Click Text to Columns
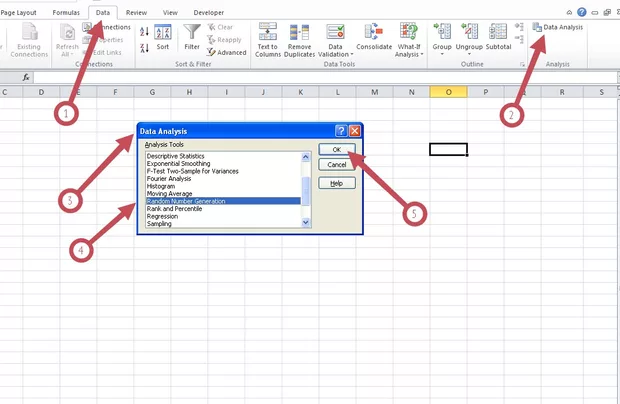The image size is (620, 404). pyautogui.click(x=268, y=40)
